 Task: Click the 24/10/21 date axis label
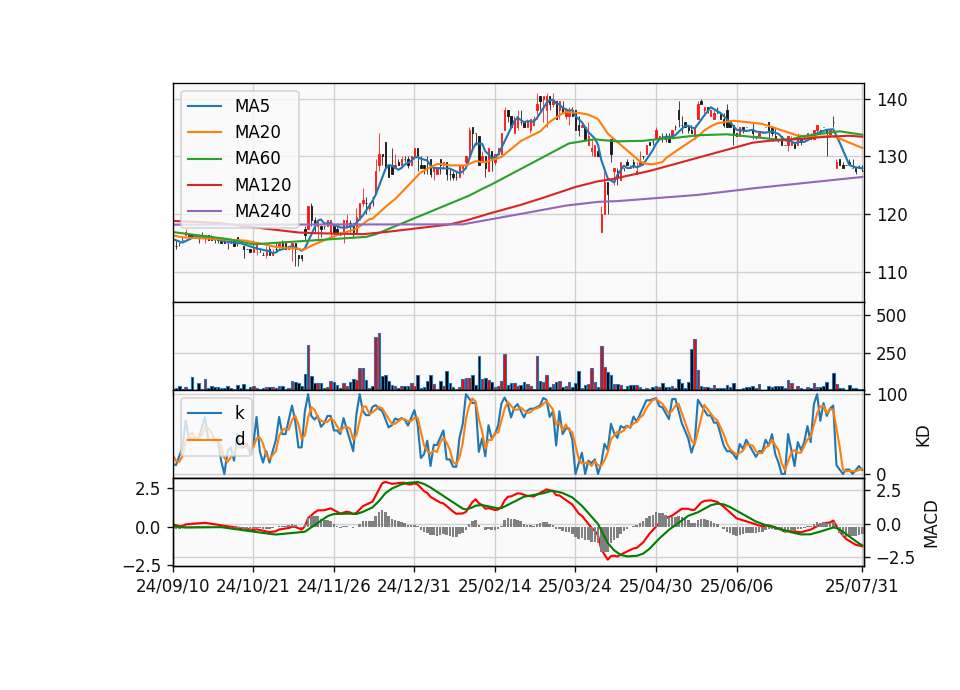click(253, 586)
